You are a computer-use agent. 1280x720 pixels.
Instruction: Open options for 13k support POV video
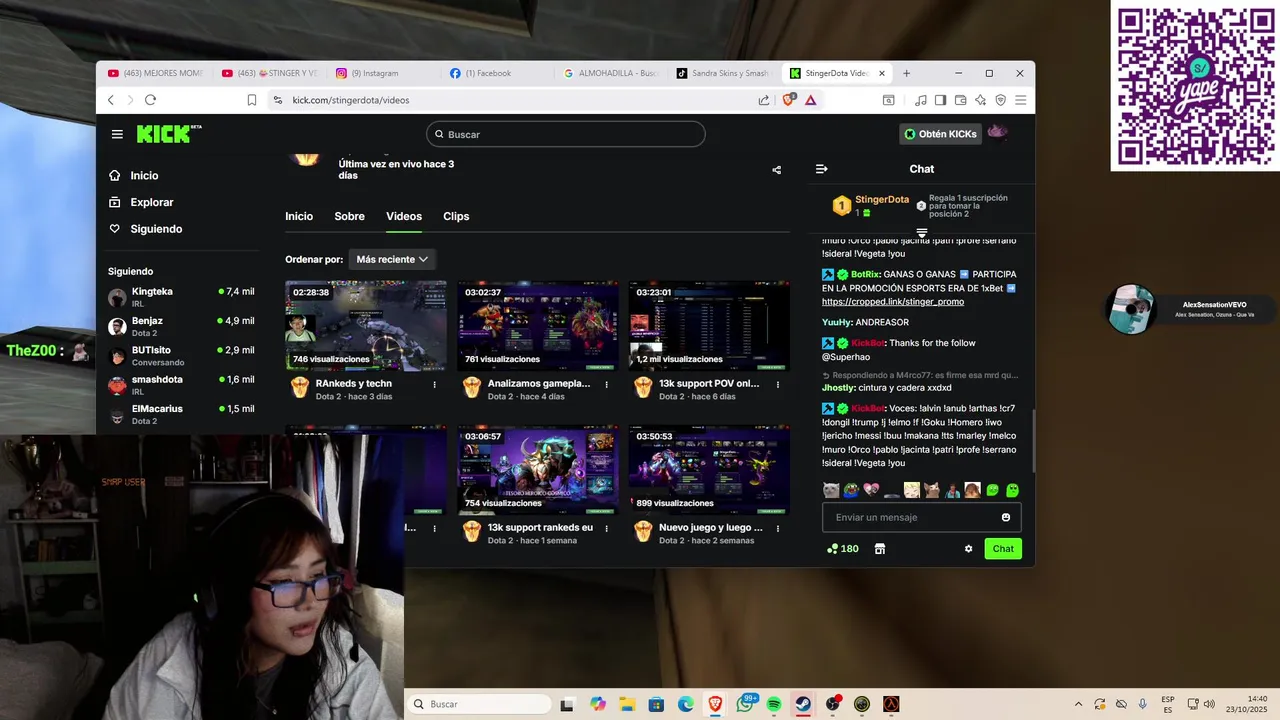coord(778,384)
